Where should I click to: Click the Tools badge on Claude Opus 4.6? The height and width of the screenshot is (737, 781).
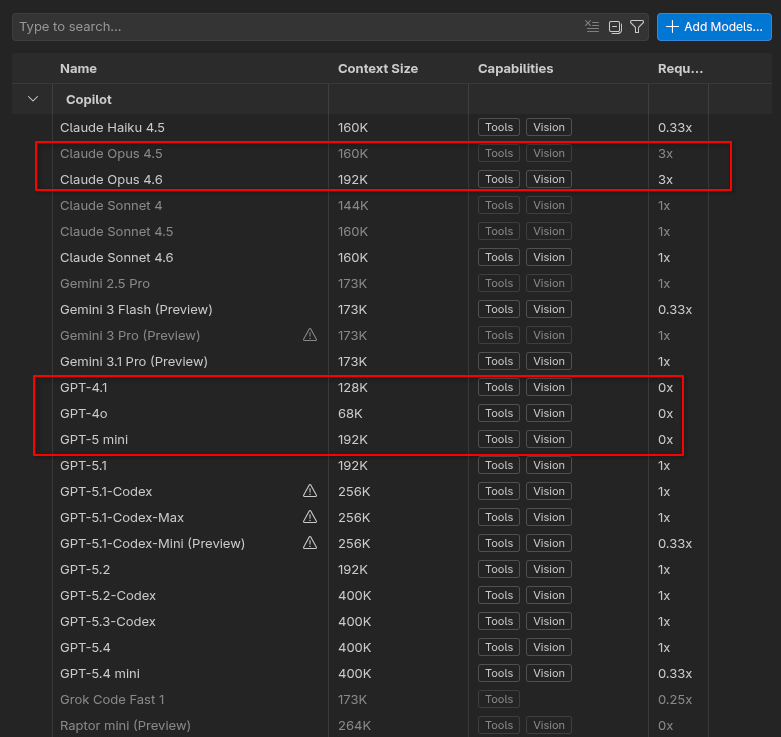pos(499,179)
